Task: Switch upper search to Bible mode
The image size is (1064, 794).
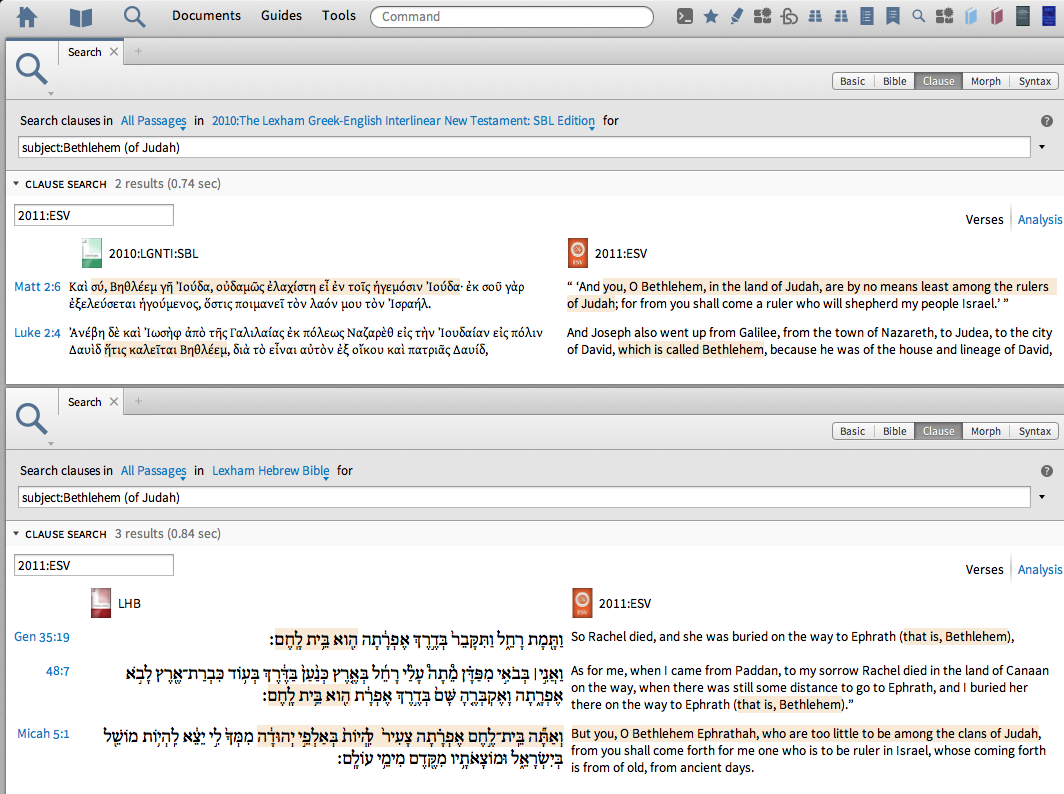Action: coord(894,81)
